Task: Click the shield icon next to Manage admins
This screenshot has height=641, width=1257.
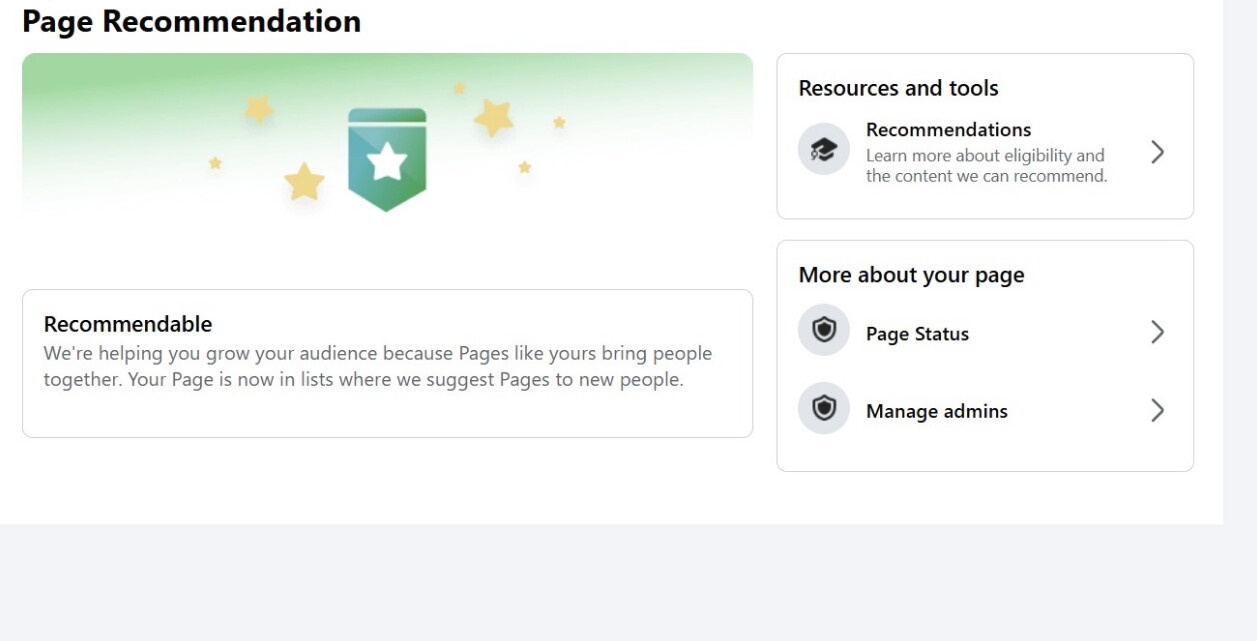Action: pyautogui.click(x=823, y=409)
